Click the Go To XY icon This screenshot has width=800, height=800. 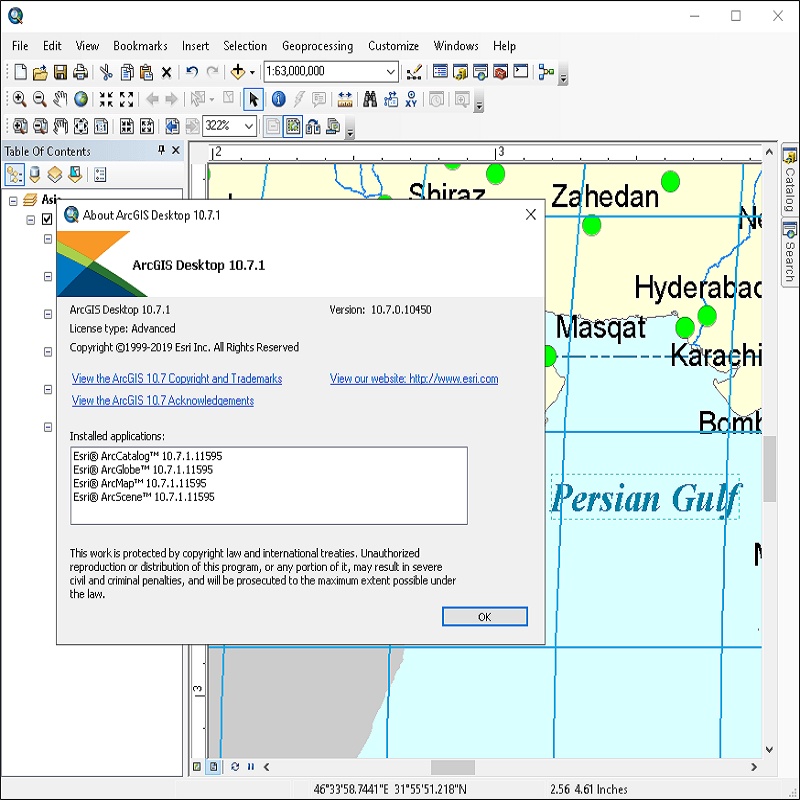411,99
